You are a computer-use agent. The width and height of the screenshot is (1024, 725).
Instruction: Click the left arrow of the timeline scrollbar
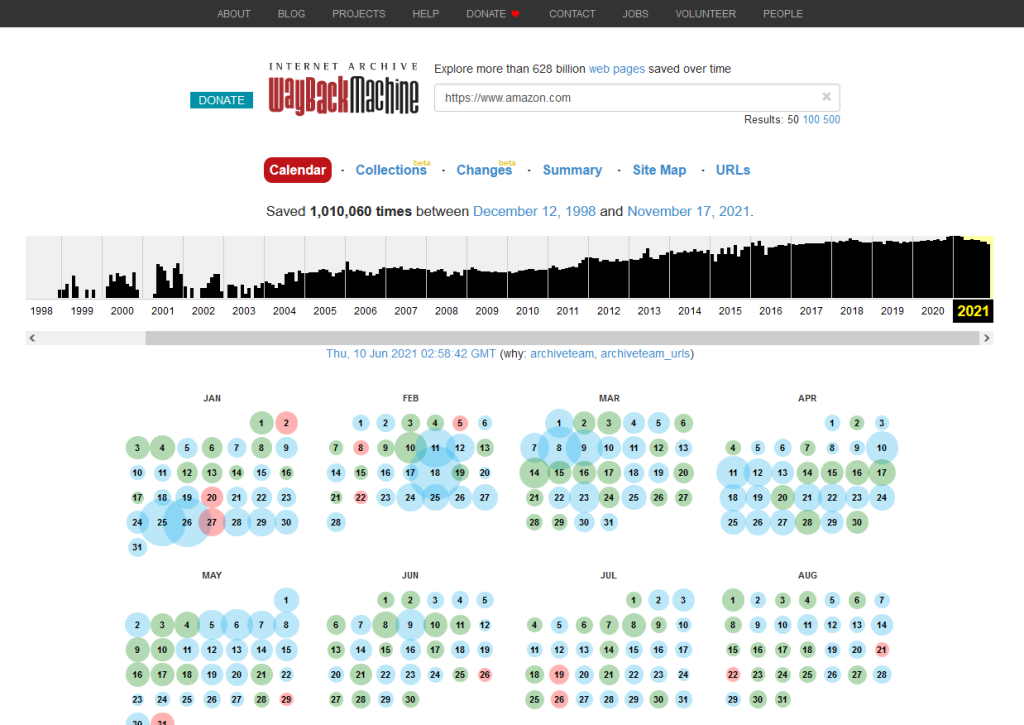click(32, 338)
